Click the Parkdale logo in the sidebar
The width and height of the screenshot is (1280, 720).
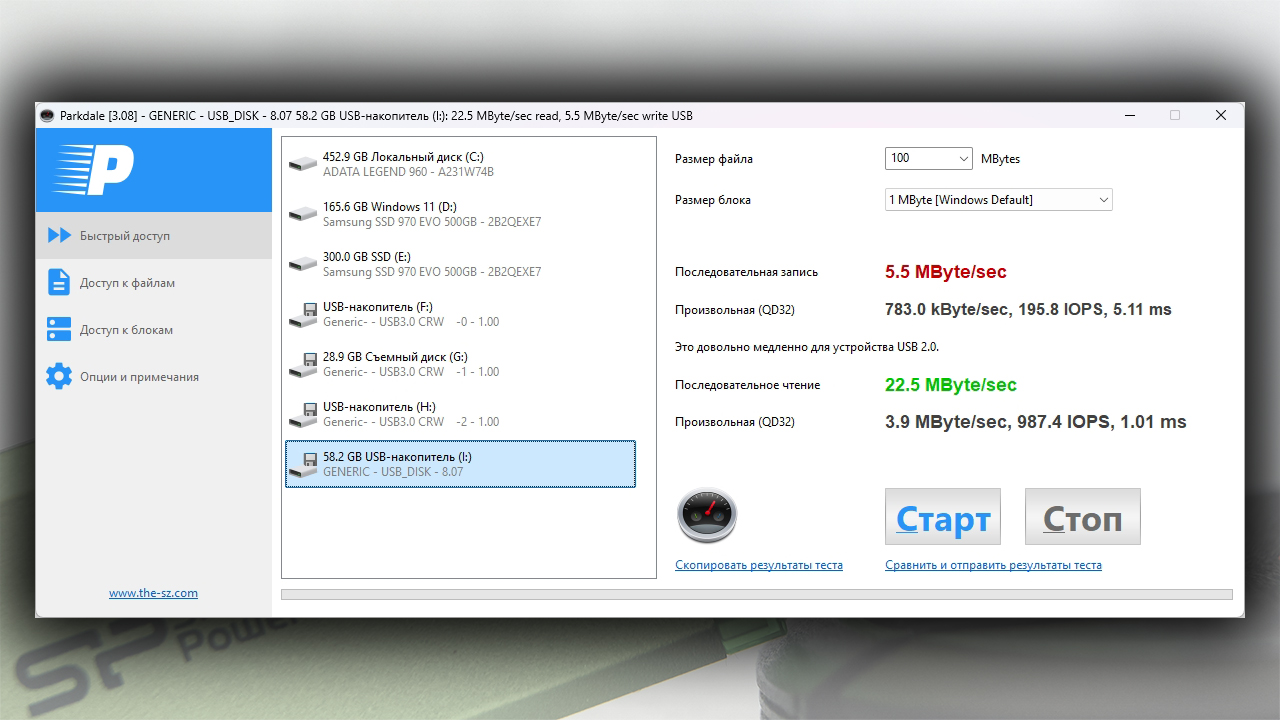click(x=93, y=170)
